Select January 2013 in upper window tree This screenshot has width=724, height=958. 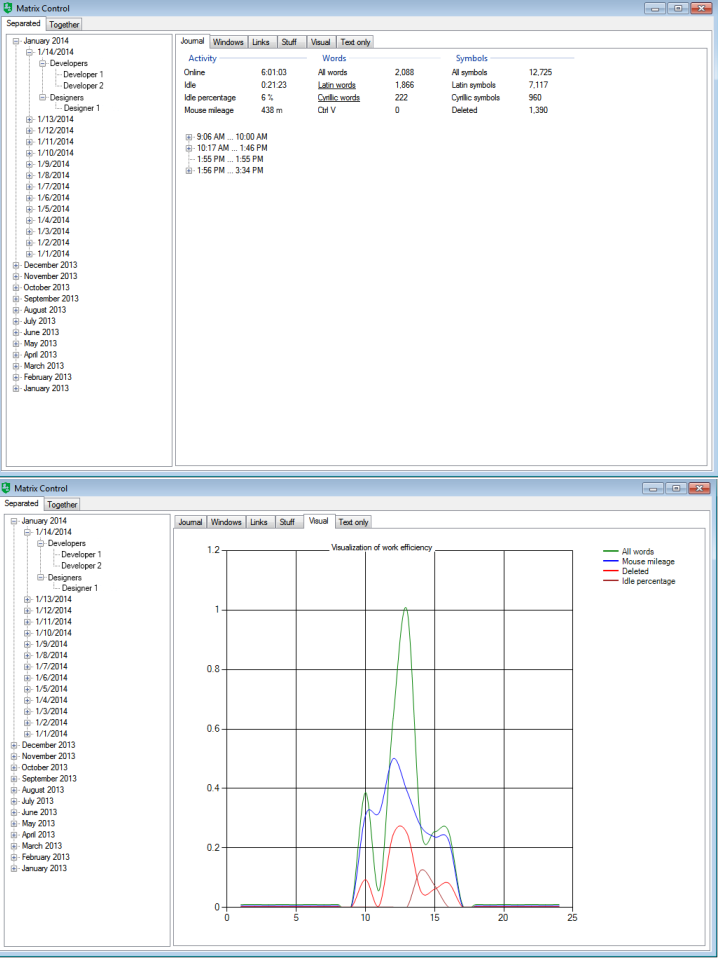(x=46, y=389)
